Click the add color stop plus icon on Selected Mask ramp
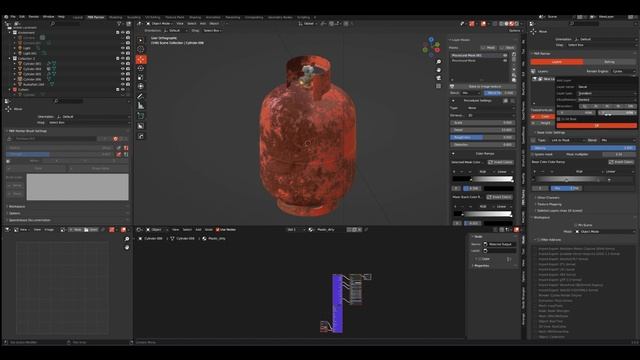 [x=454, y=172]
